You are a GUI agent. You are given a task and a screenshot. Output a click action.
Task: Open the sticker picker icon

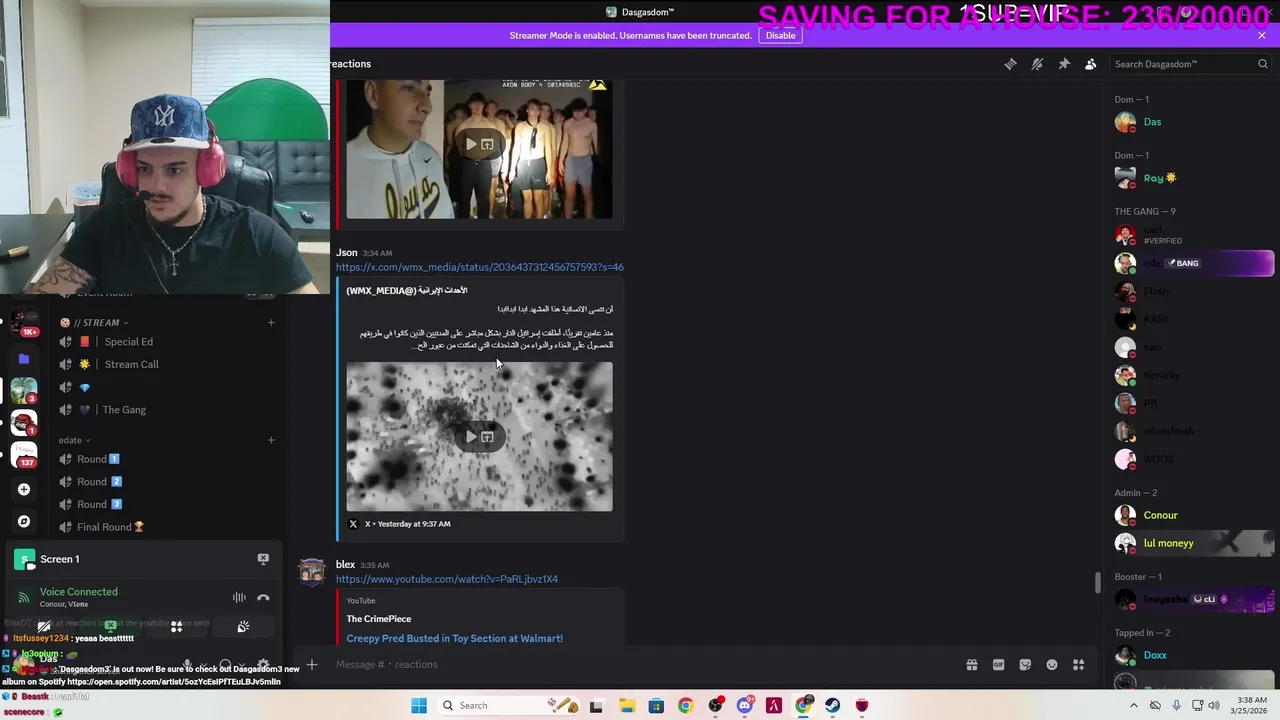tap(1025, 664)
